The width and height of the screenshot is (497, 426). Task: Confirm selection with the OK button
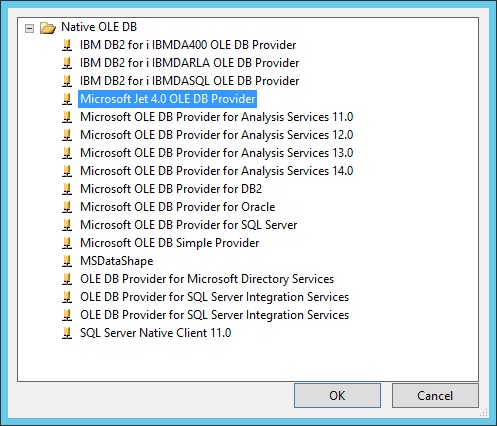(x=337, y=396)
